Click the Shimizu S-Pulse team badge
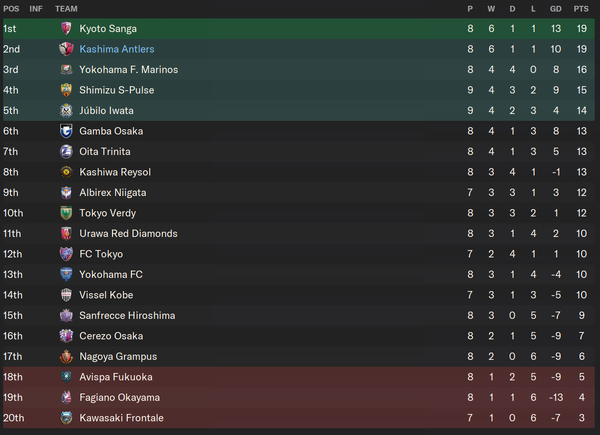This screenshot has width=600, height=435. tap(66, 90)
